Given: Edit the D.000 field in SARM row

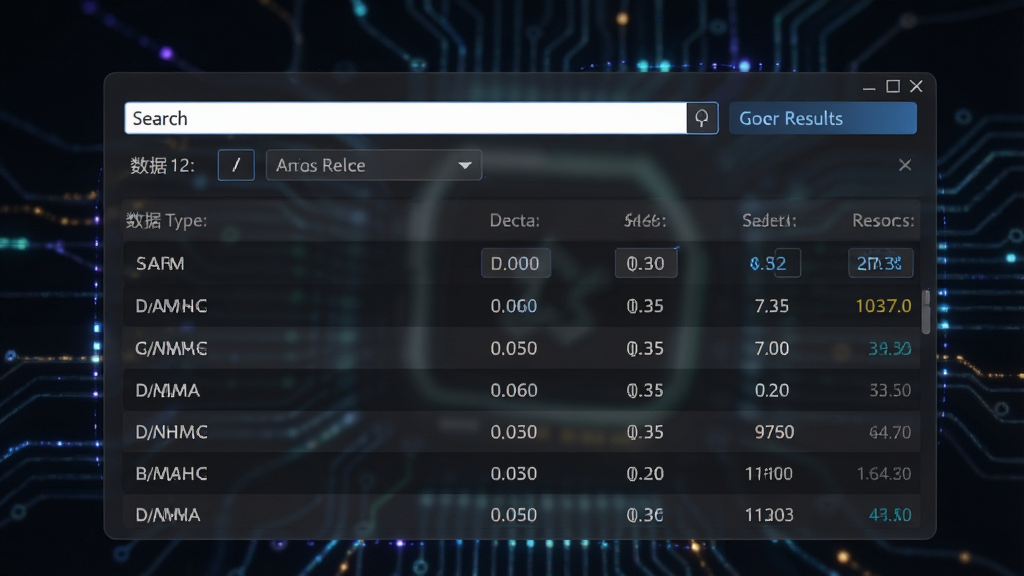Looking at the screenshot, I should 515,263.
